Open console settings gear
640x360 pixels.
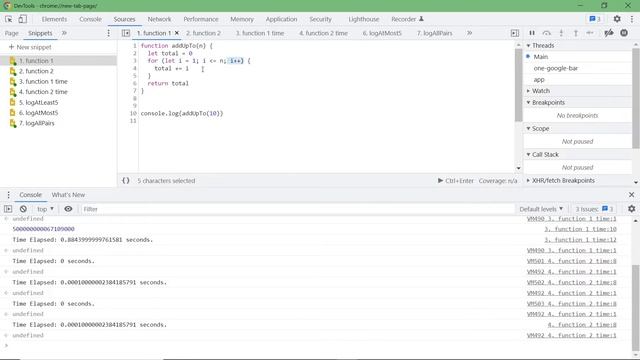(x=631, y=209)
